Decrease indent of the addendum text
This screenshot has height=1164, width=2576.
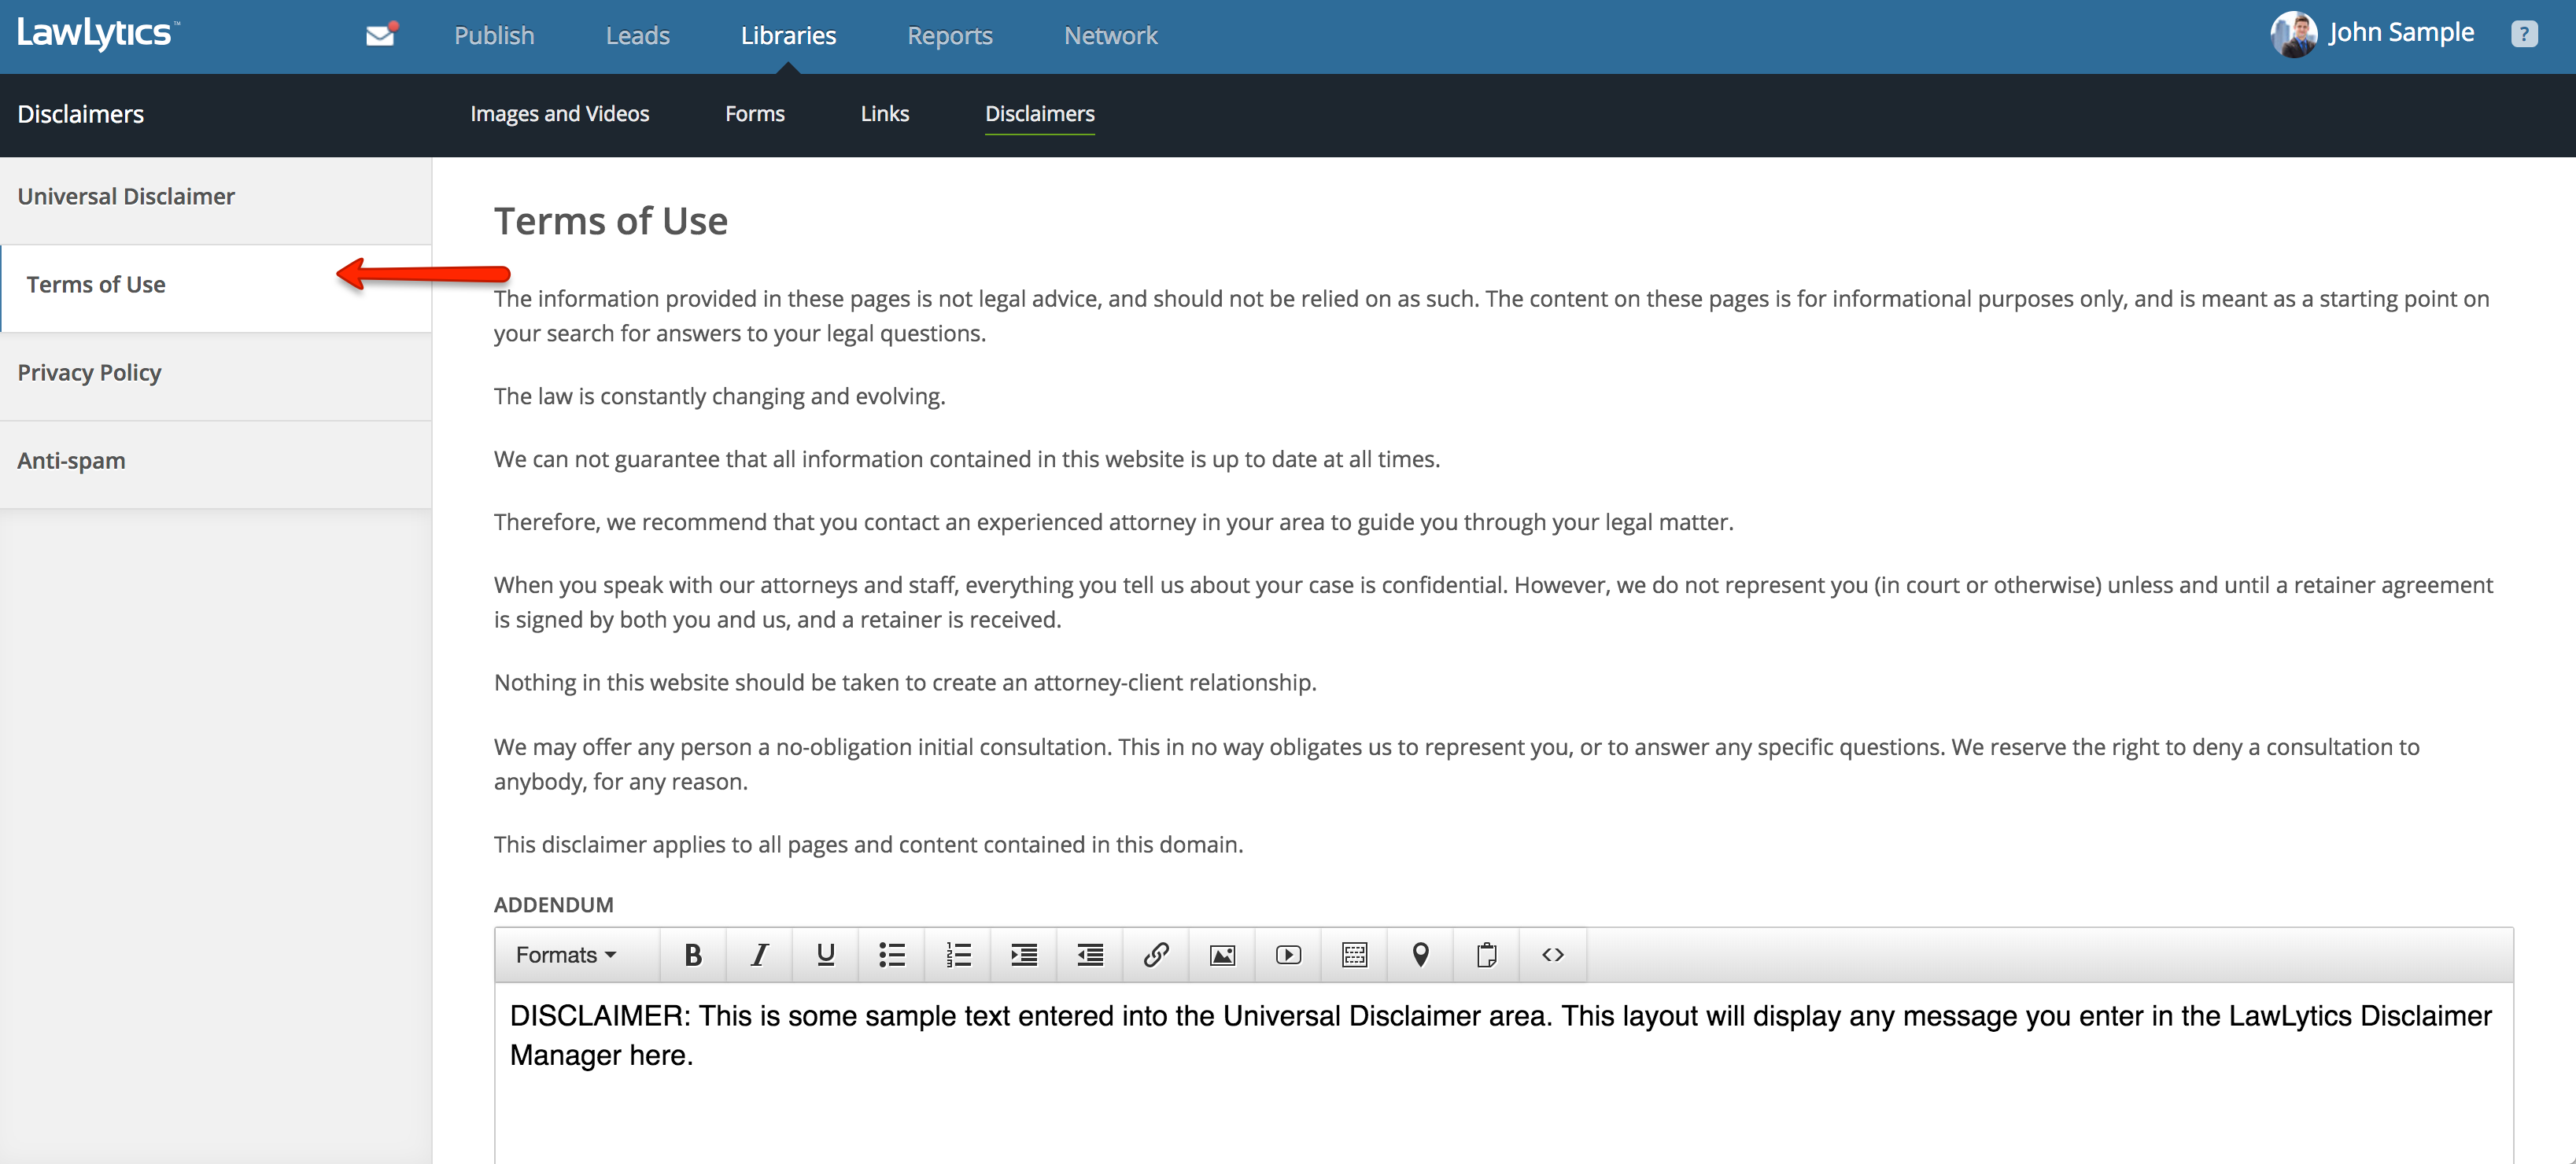[1090, 955]
